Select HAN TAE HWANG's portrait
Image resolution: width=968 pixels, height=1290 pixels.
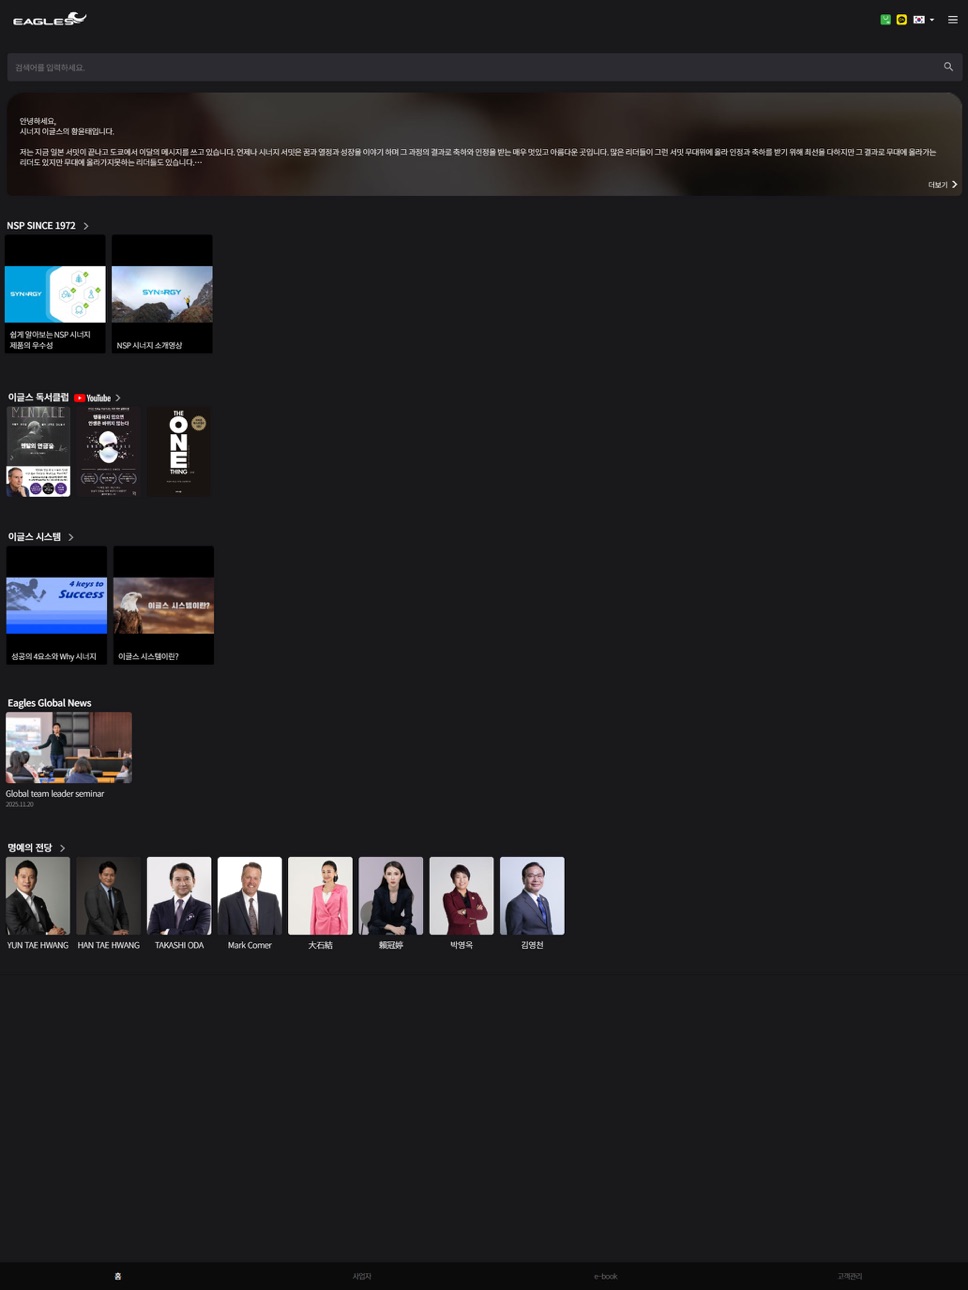(x=109, y=896)
